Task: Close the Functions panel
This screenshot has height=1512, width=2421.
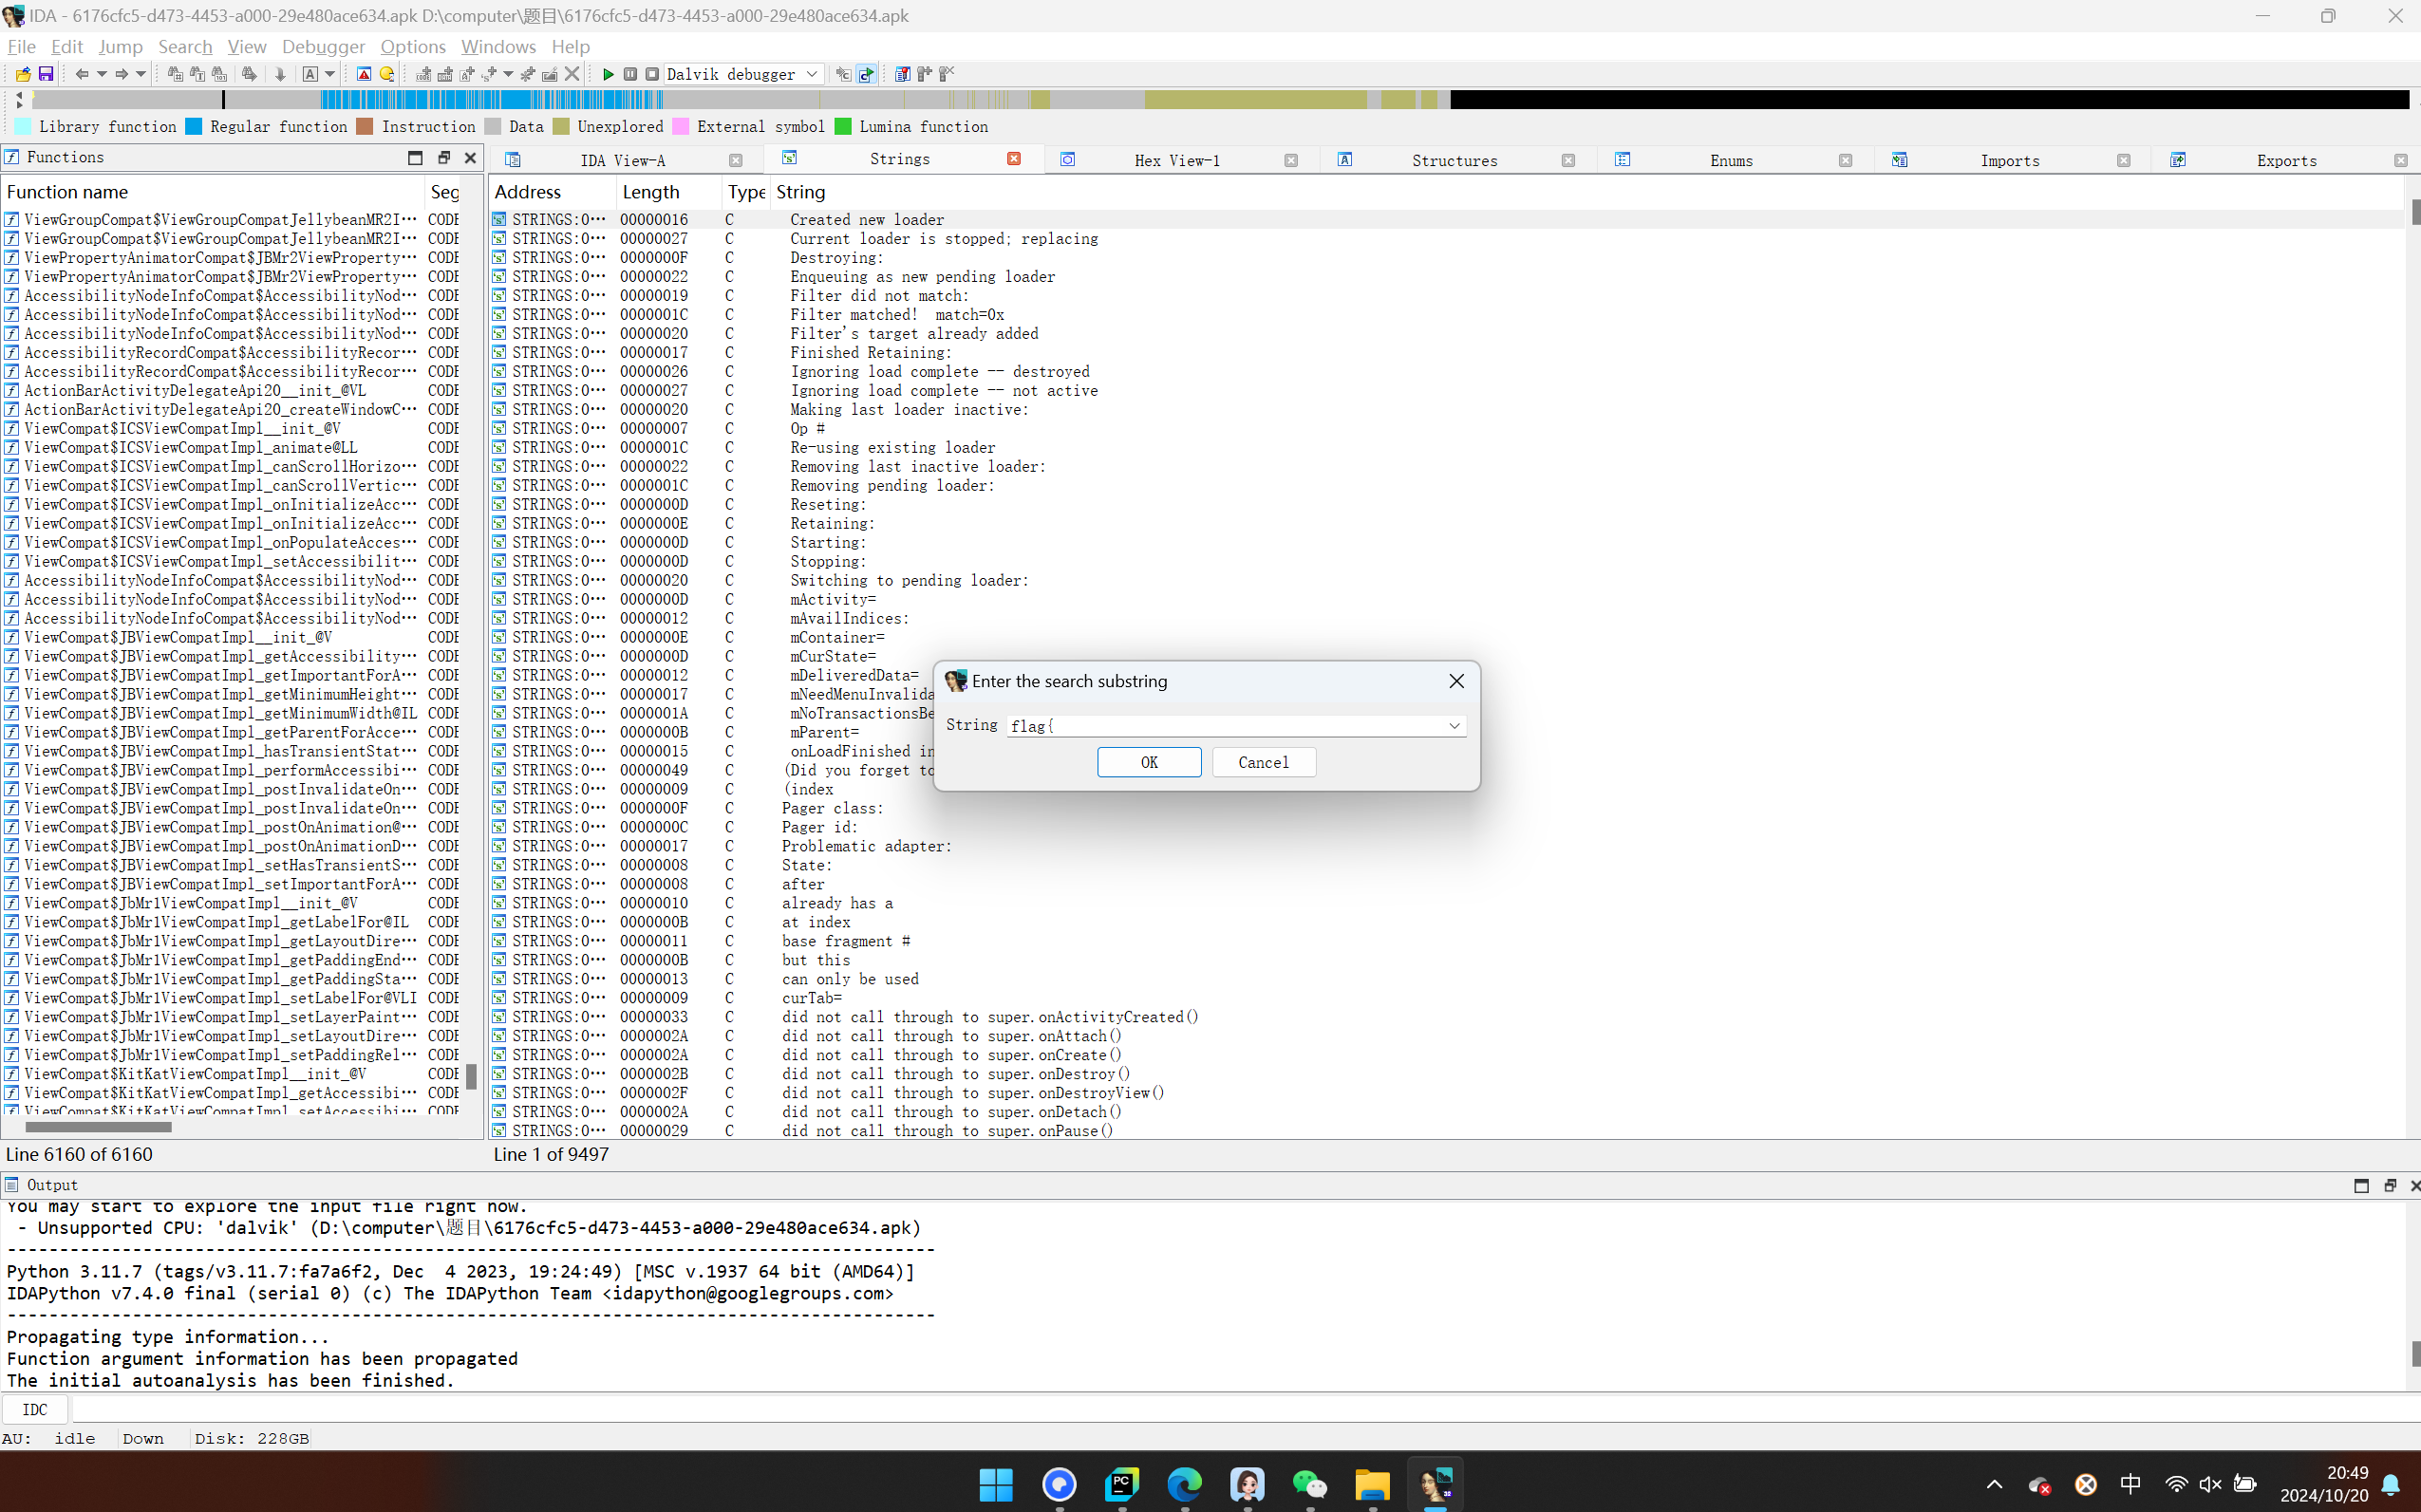Action: (470, 157)
